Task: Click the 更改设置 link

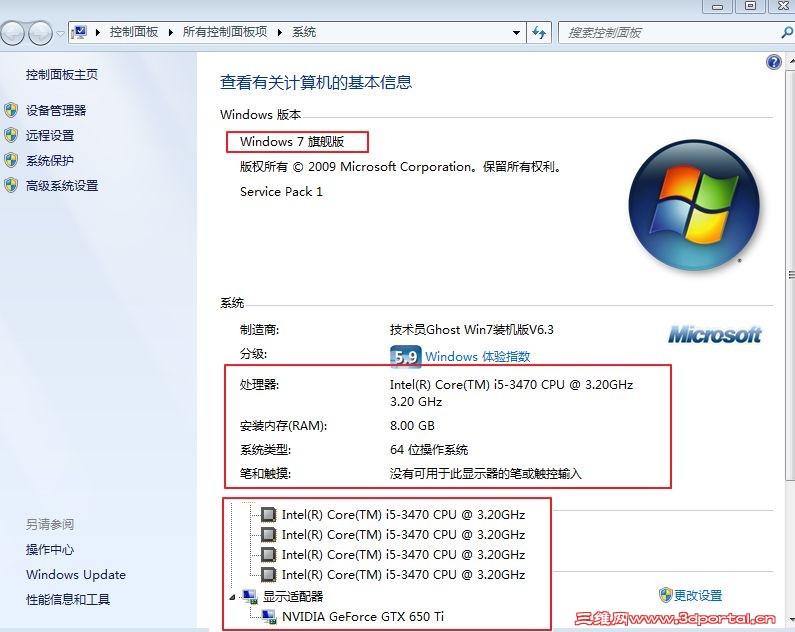Action: click(x=697, y=595)
